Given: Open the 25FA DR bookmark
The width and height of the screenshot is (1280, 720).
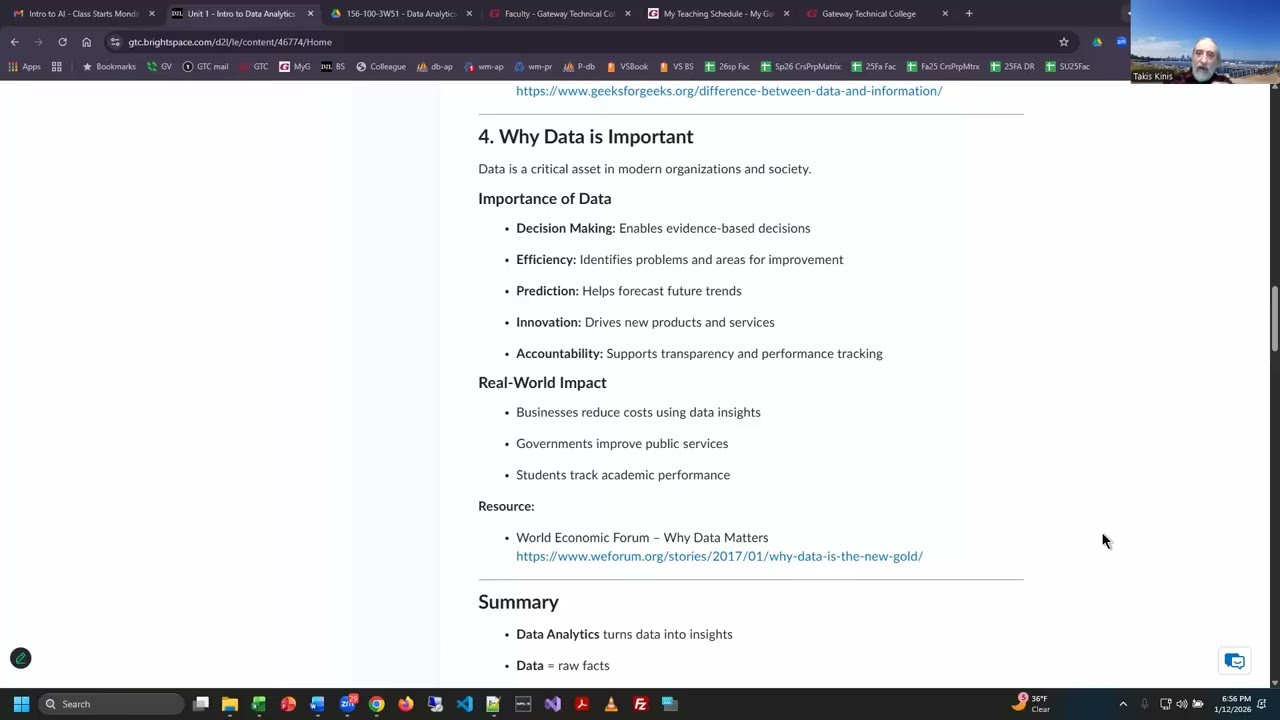Looking at the screenshot, I should click(x=1012, y=67).
